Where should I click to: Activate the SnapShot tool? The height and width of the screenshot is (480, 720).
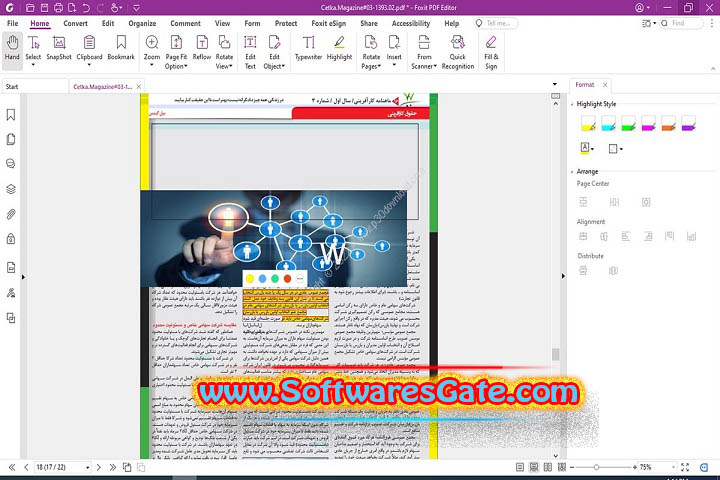pos(59,48)
